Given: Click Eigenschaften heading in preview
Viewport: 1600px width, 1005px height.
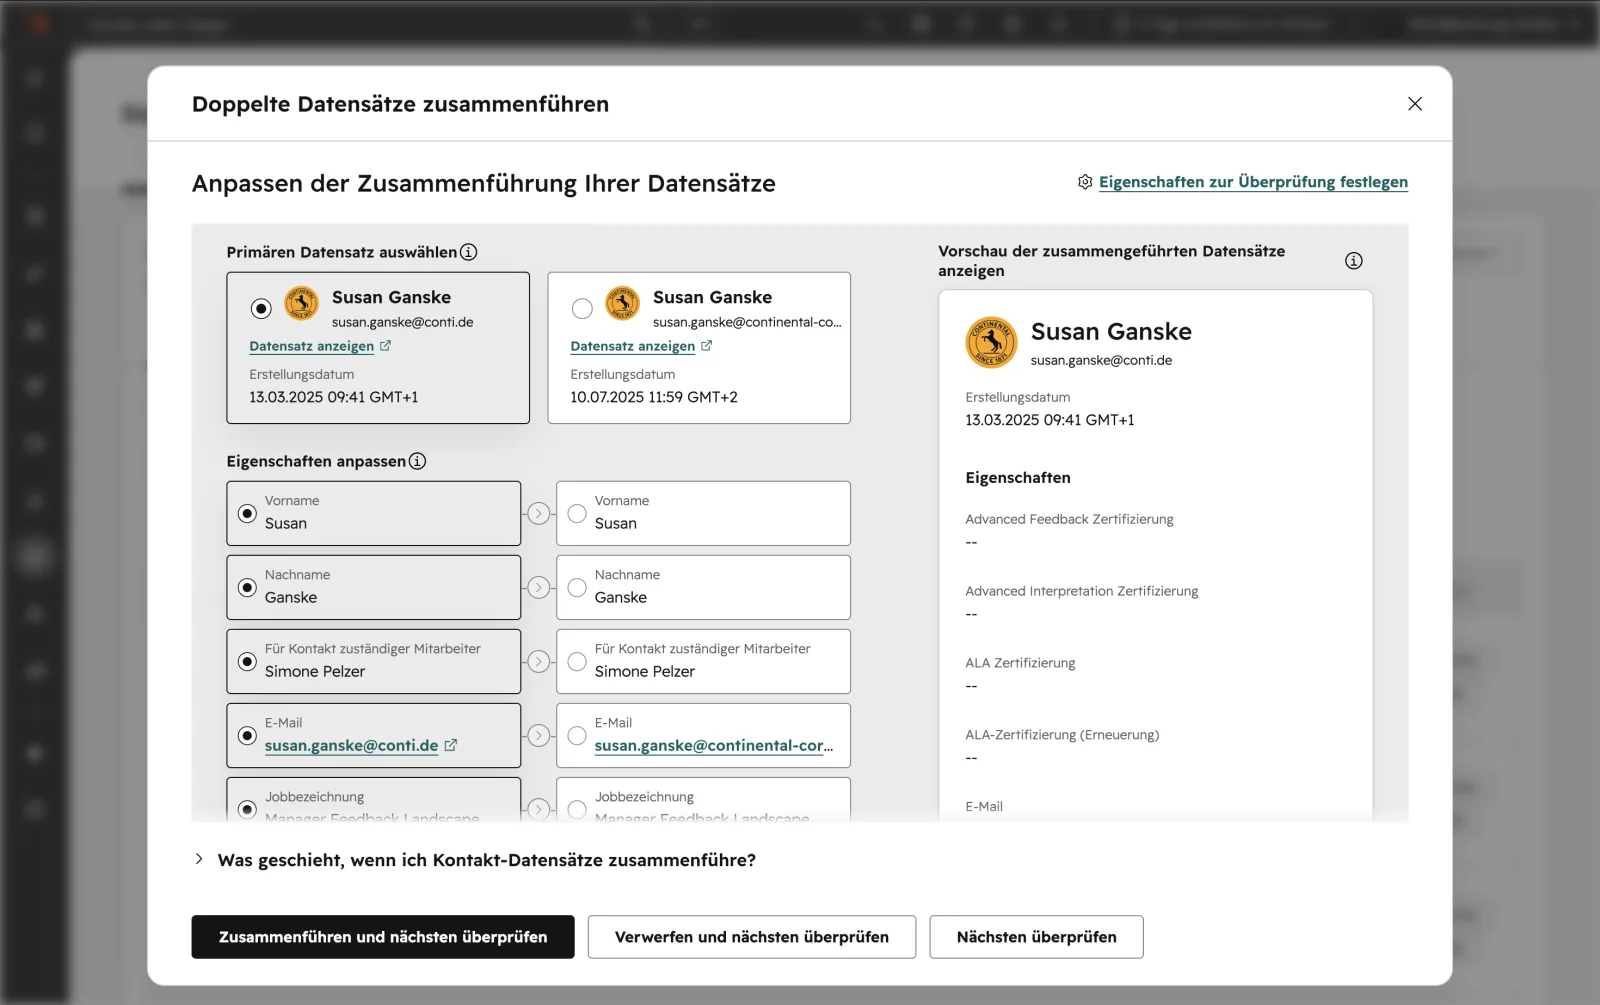Looking at the screenshot, I should click(1018, 478).
